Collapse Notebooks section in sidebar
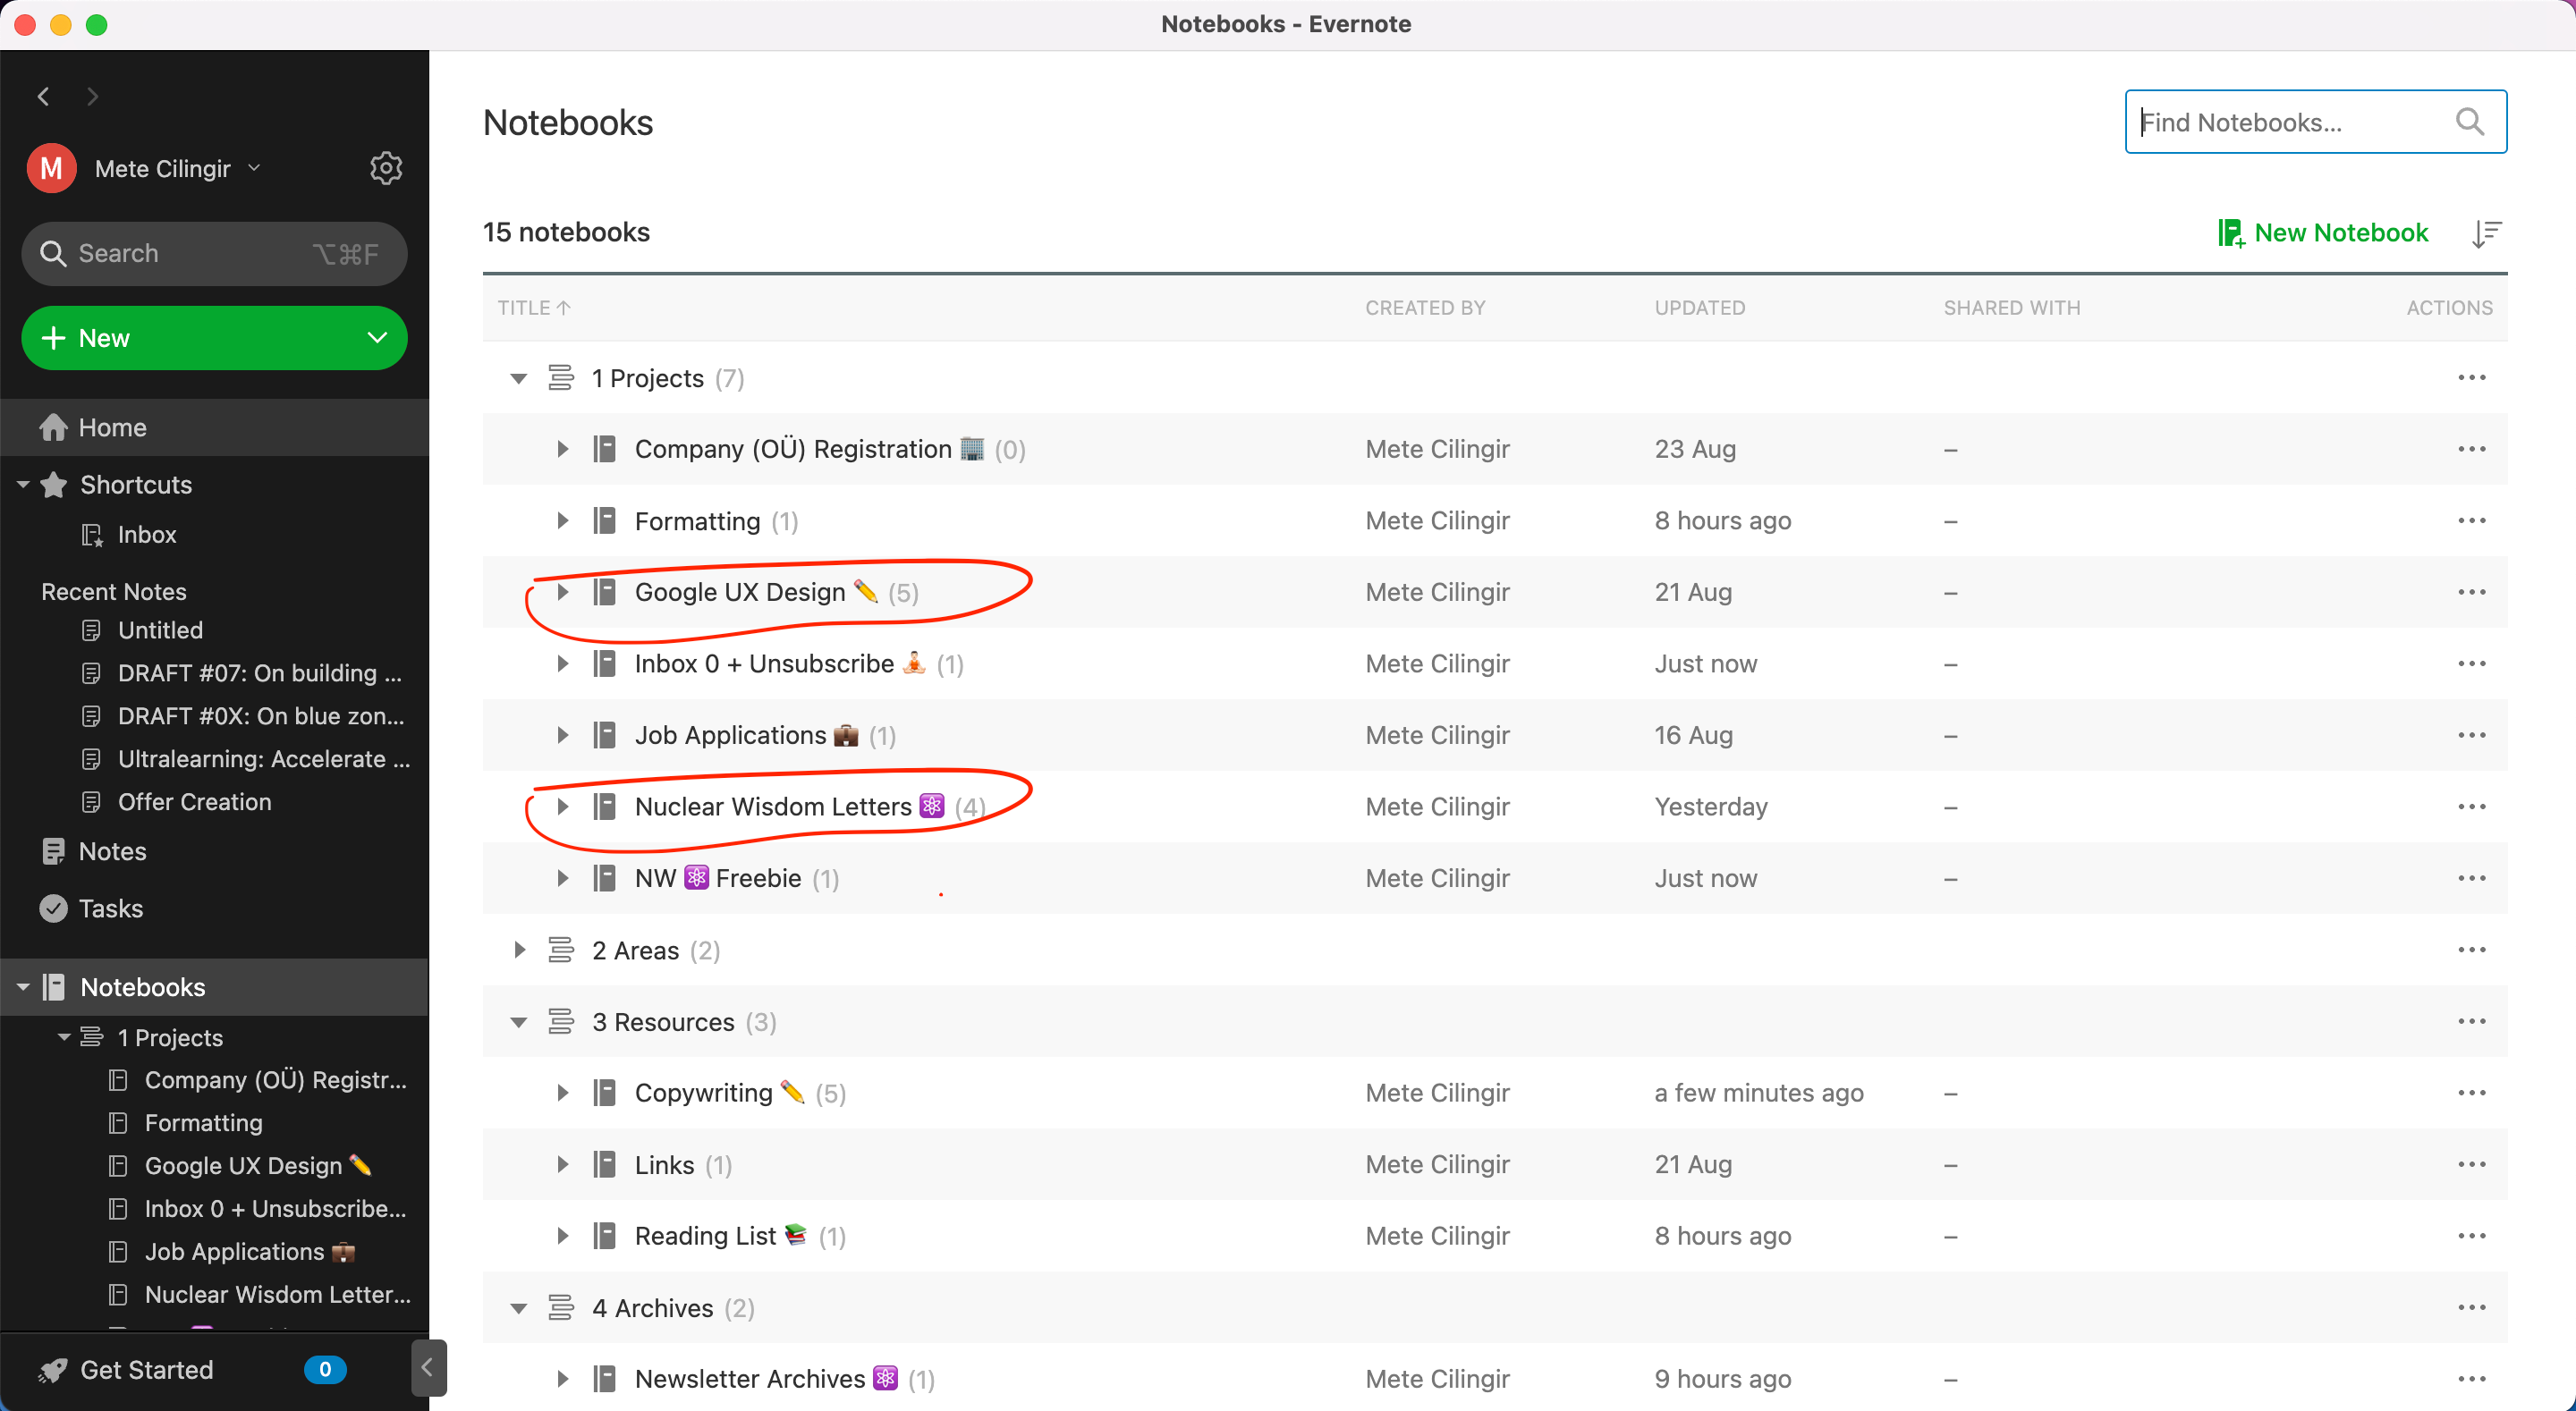This screenshot has height=1411, width=2576. click(x=22, y=987)
